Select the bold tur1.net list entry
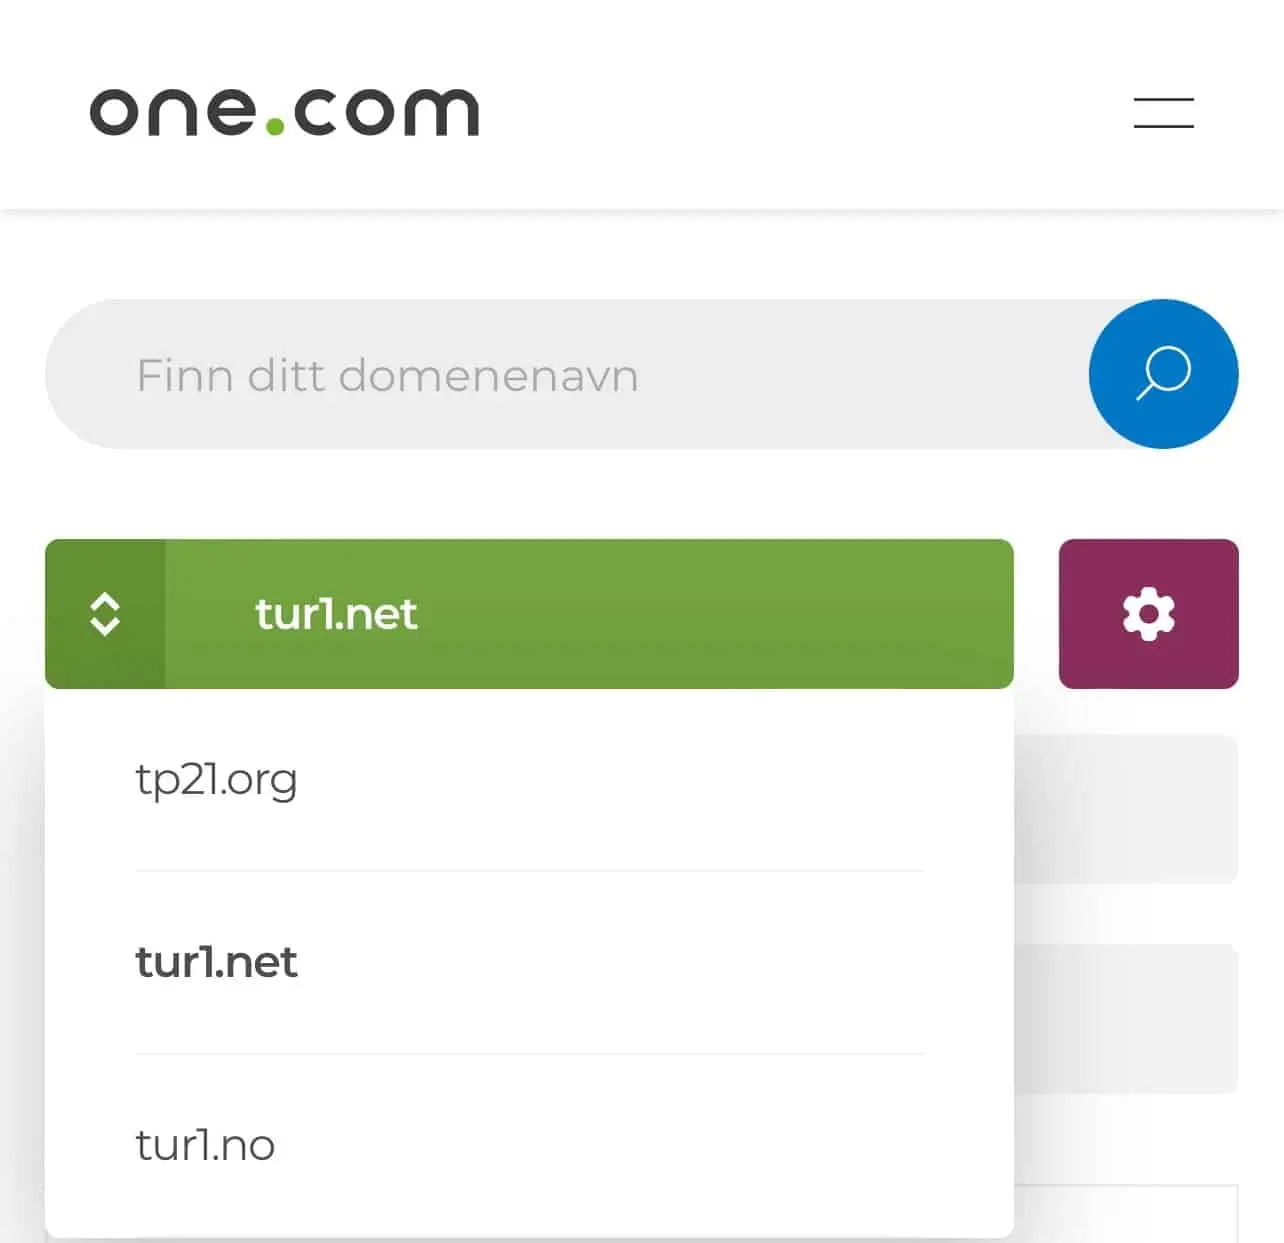Image resolution: width=1284 pixels, height=1243 pixels. 217,962
